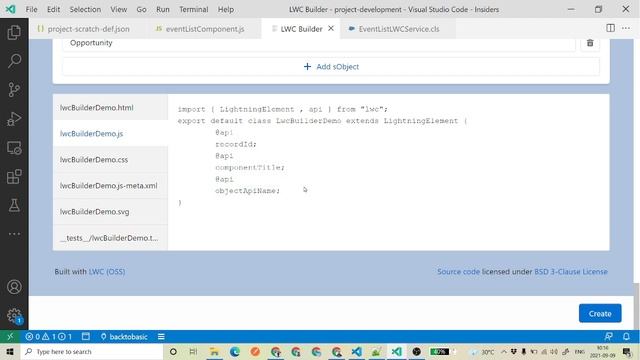Viewport: 640px width, 360px height.
Task: Show lwcBuilderDemo.html file preview
Action: 110,107
